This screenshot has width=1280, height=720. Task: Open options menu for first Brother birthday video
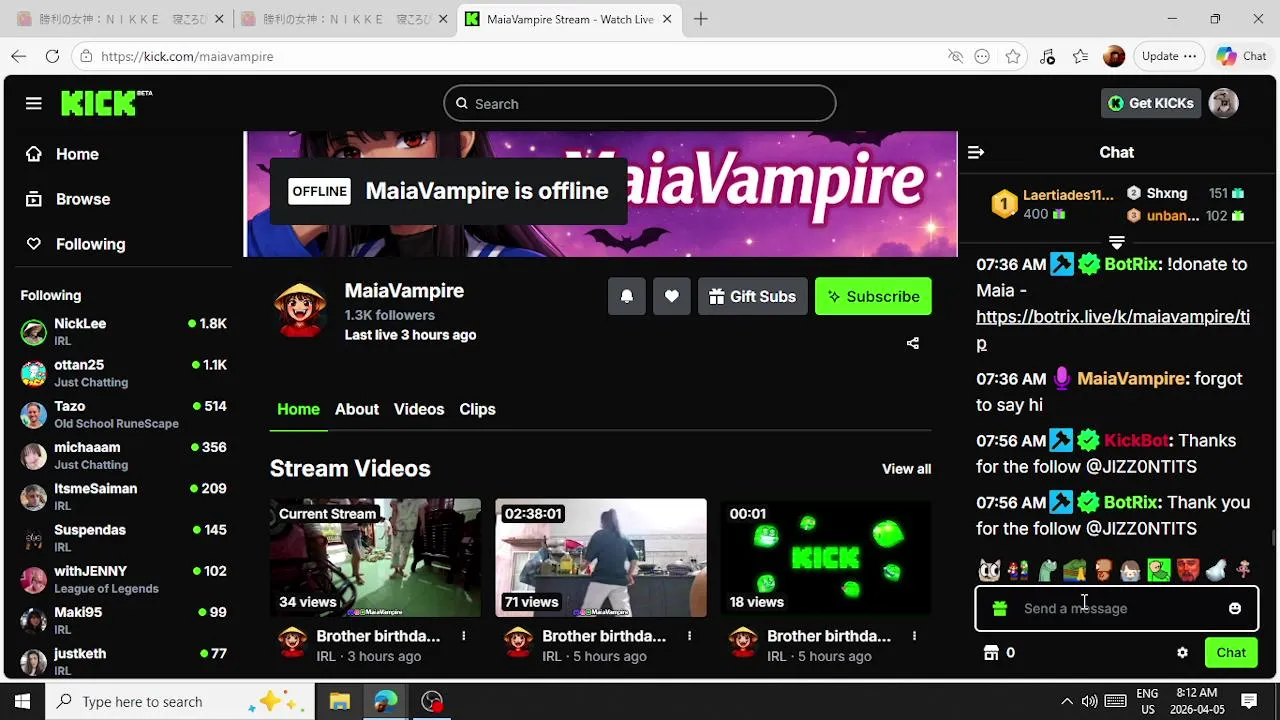[463, 636]
